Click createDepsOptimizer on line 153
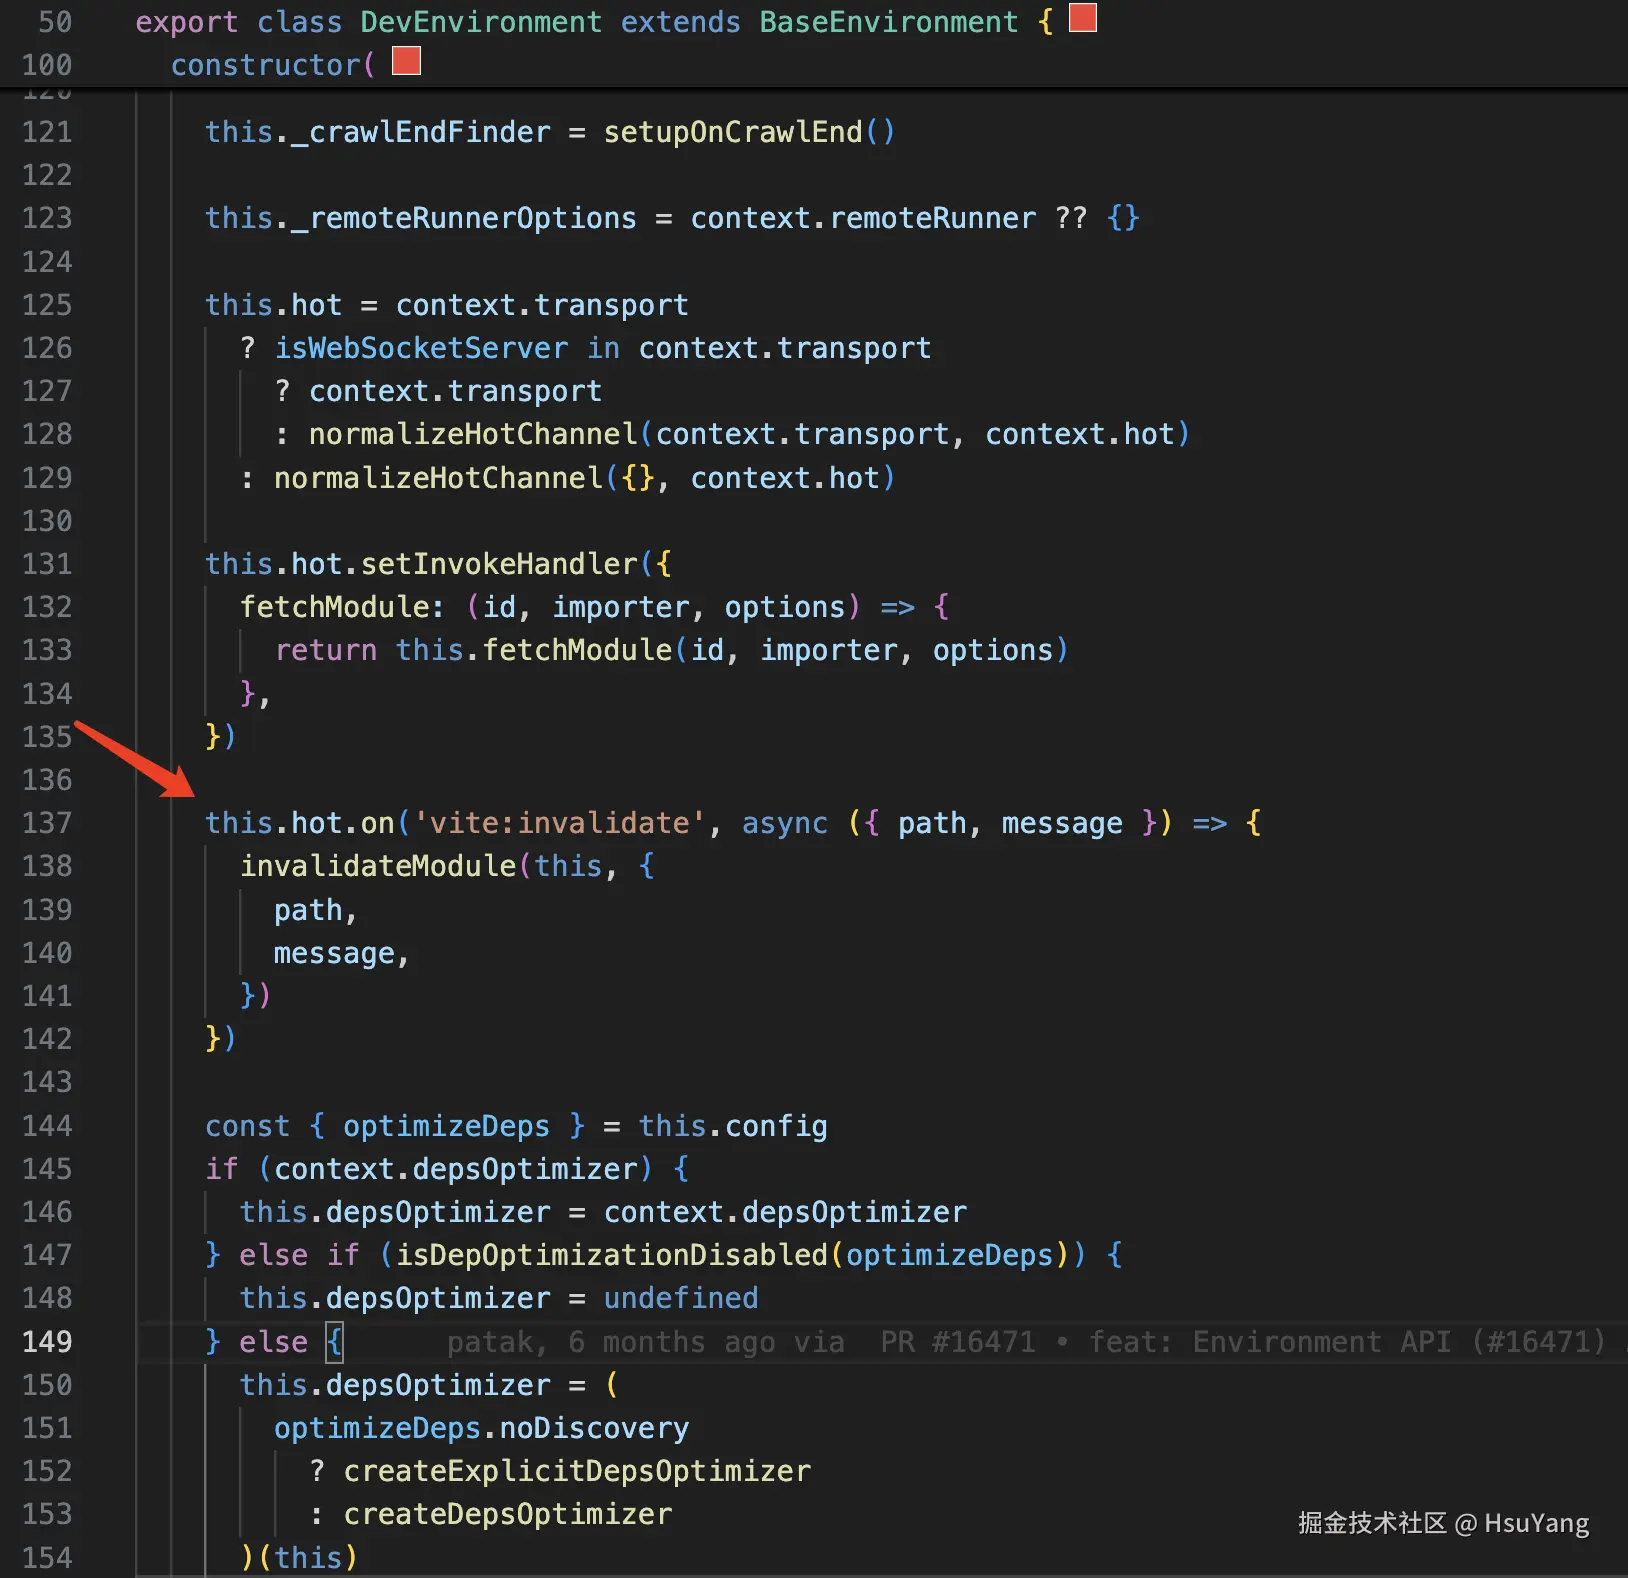 507,1514
